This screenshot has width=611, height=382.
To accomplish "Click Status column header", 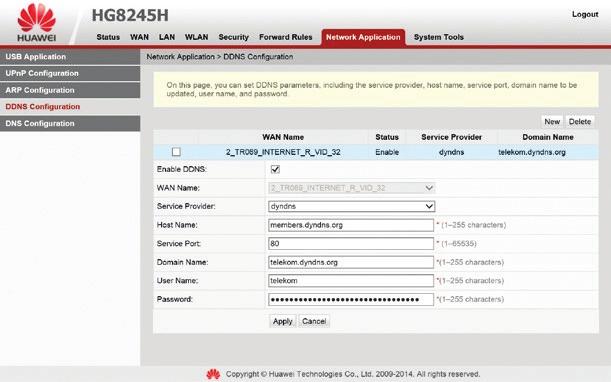I will coord(387,137).
